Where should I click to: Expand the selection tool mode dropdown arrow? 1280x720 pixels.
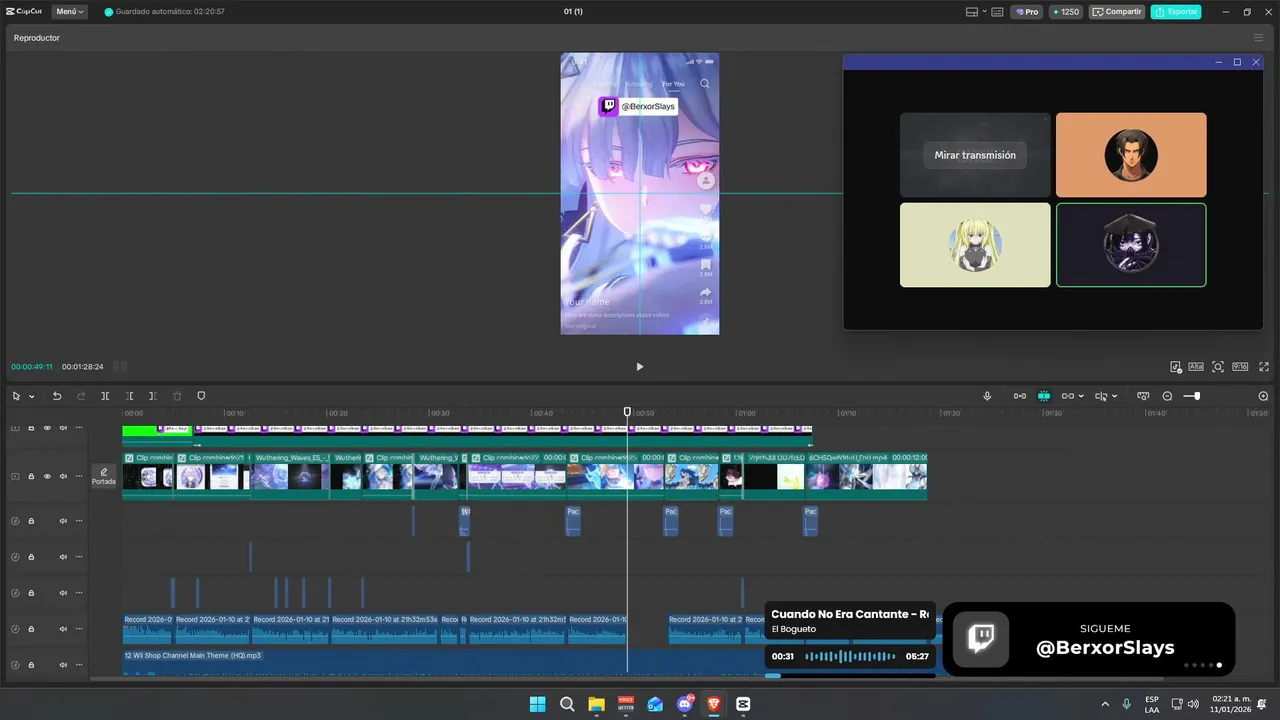[32, 397]
